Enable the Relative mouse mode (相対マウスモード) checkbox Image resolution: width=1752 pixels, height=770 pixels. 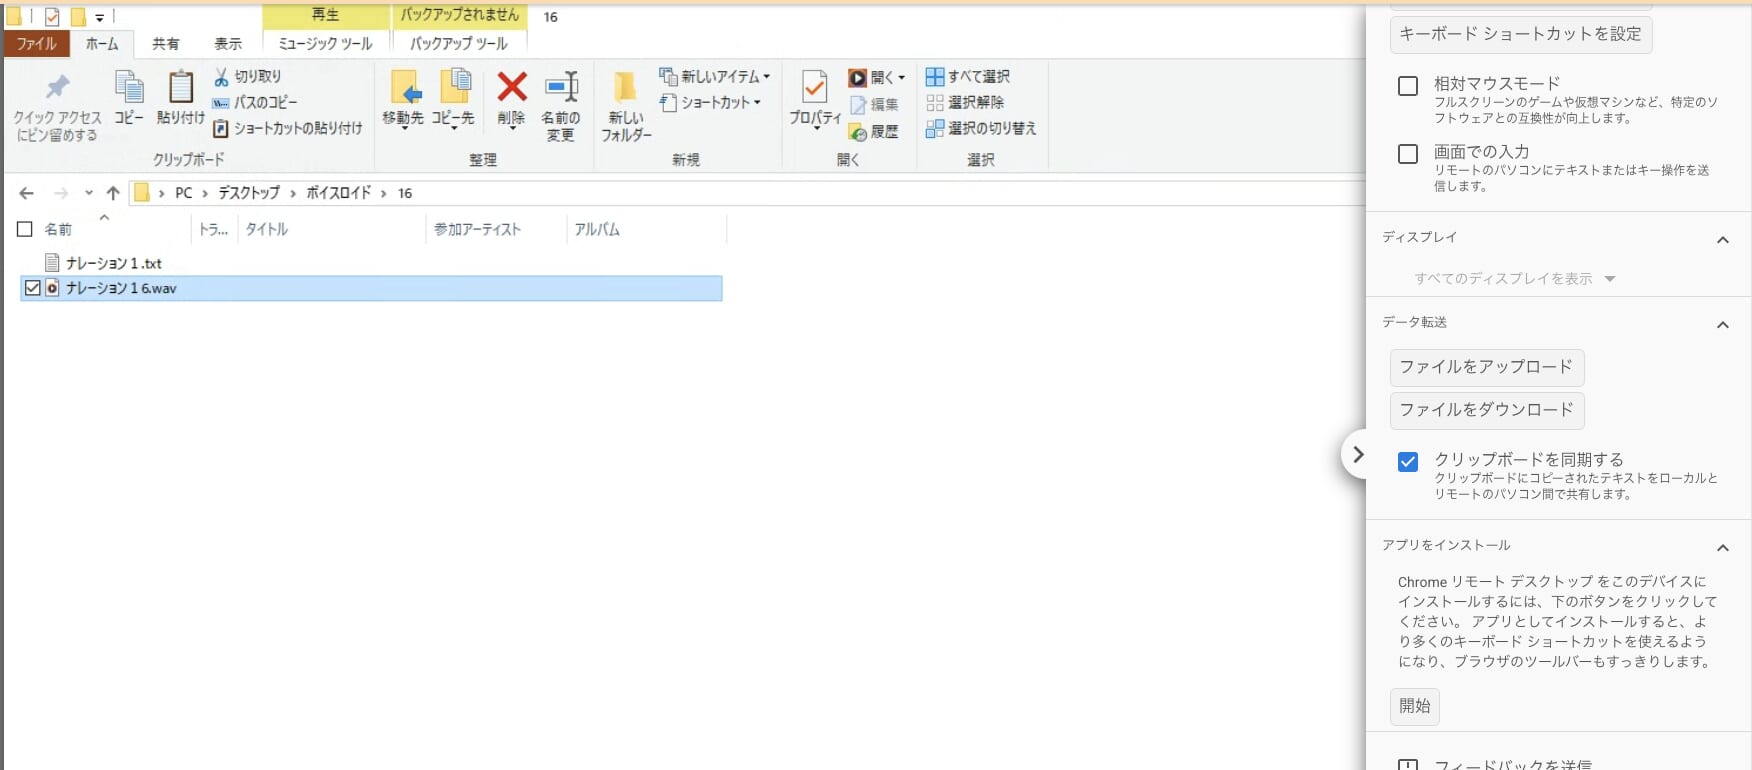[x=1408, y=86]
